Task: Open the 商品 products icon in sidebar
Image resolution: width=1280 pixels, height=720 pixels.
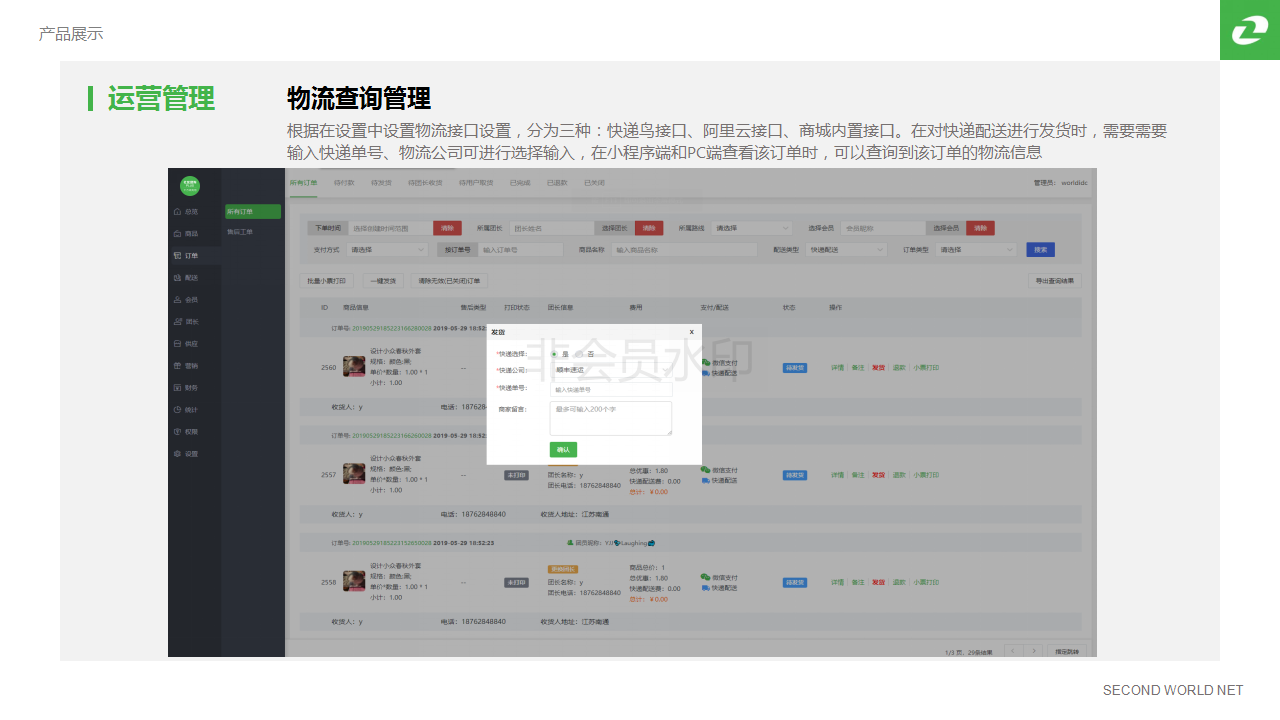Action: [x=178, y=234]
